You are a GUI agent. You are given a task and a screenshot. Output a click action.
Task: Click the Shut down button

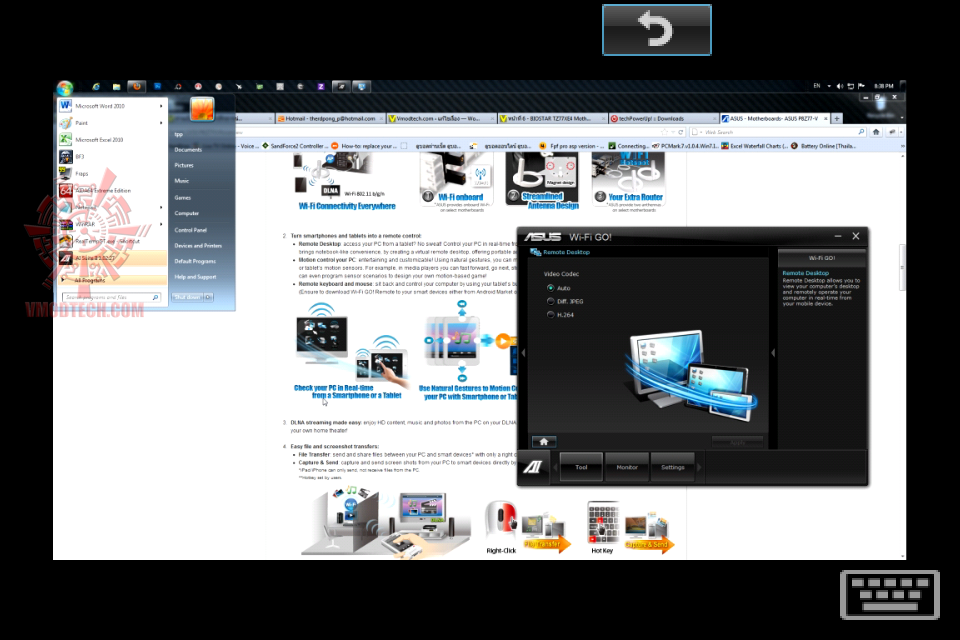click(x=187, y=297)
